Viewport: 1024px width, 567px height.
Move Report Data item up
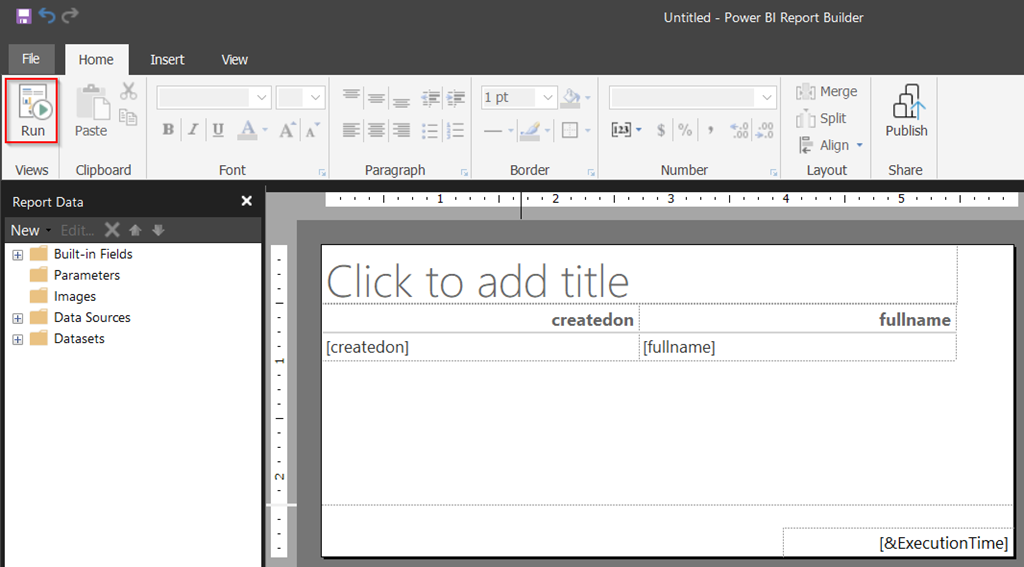[x=135, y=230]
